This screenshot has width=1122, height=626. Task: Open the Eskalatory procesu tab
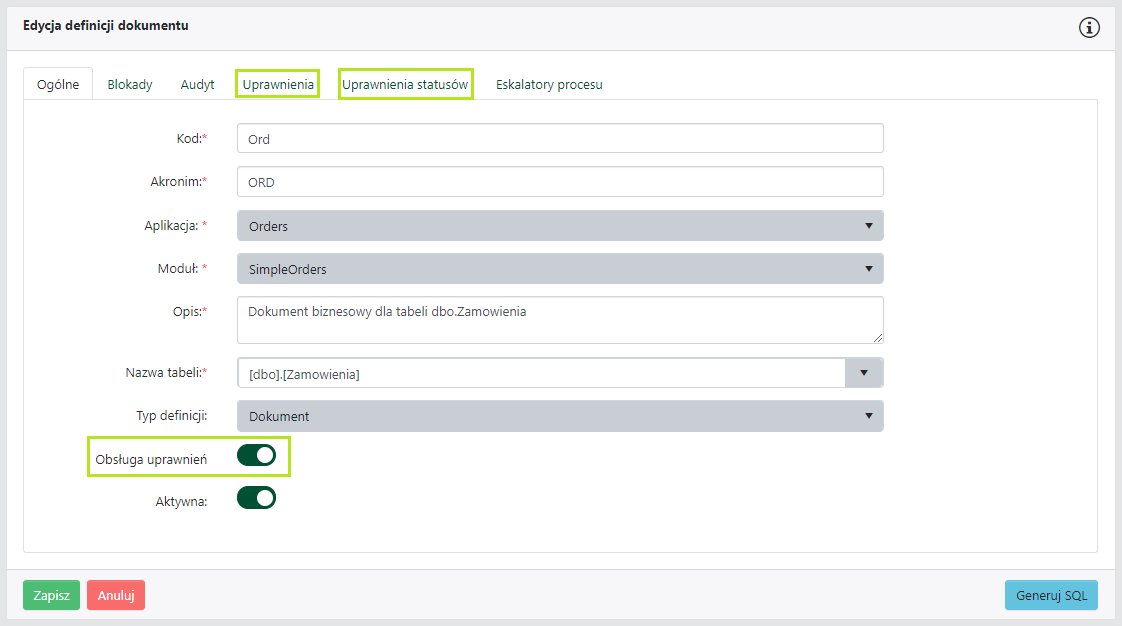tap(549, 85)
